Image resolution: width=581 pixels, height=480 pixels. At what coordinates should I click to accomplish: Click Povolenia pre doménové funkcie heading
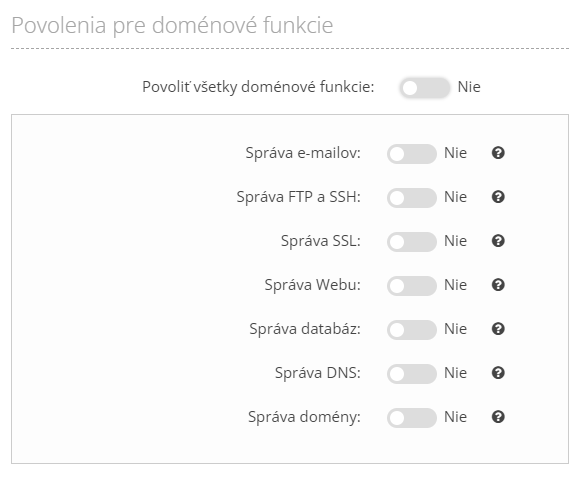coord(172,25)
